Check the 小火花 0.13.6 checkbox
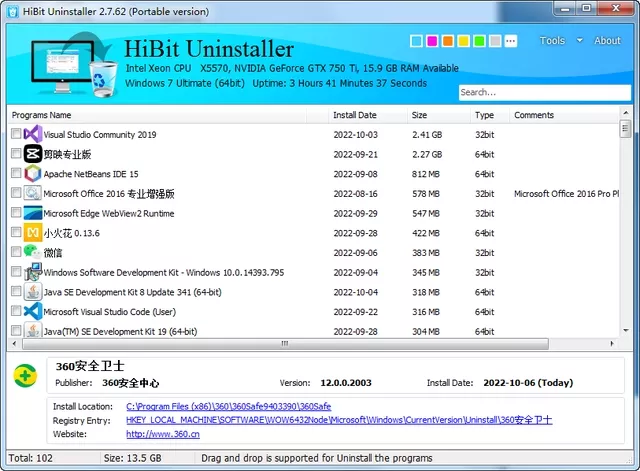Viewport: 640px width, 471px height. click(x=16, y=232)
